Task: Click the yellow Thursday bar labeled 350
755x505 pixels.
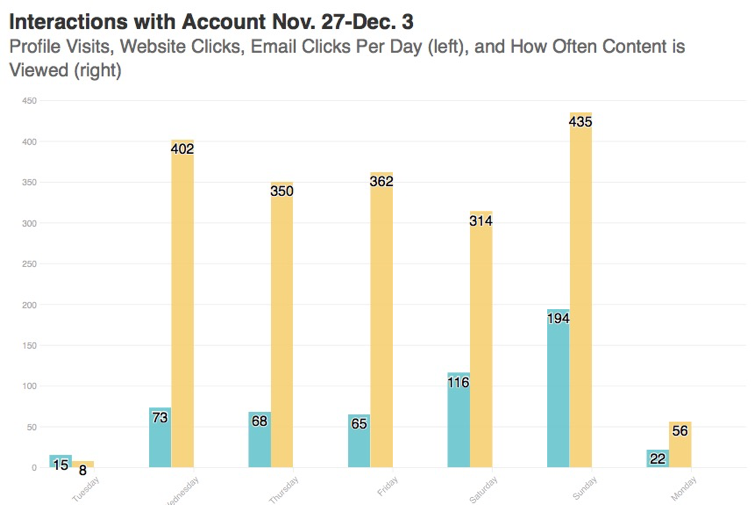Action: coord(282,324)
